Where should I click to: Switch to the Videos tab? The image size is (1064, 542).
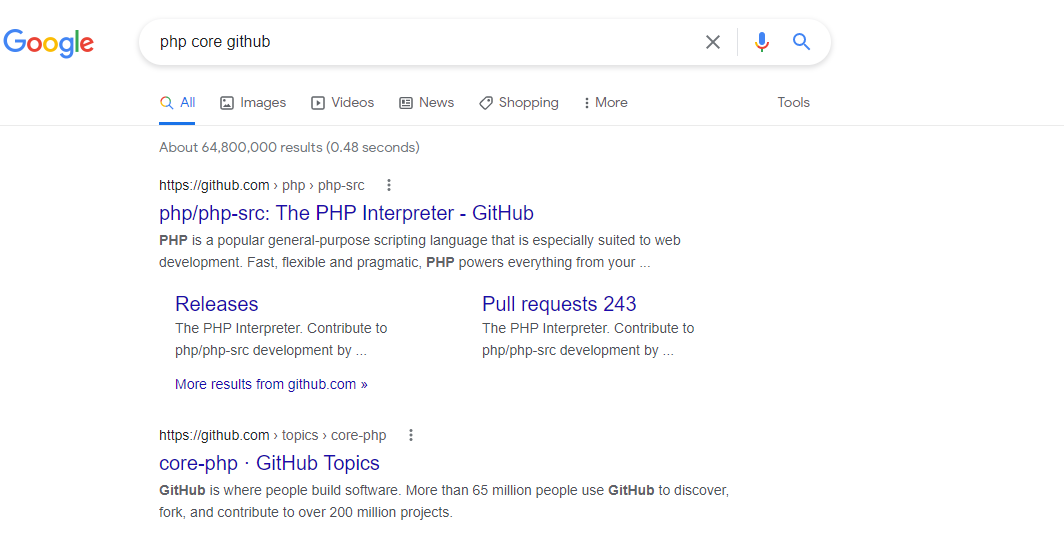343,103
